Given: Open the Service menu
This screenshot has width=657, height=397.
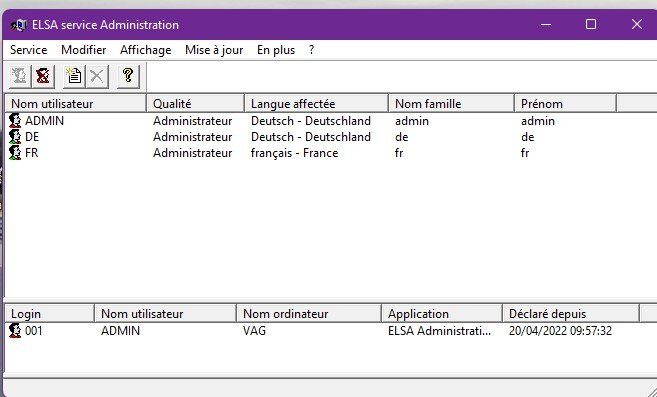Looking at the screenshot, I should coord(28,50).
